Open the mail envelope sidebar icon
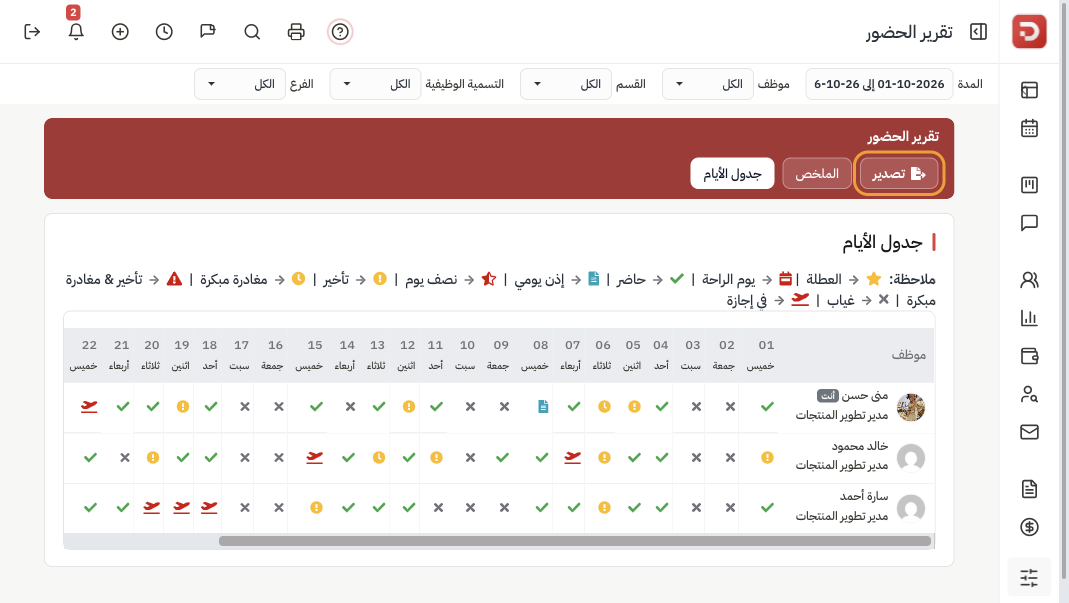Screen dimensions: 1069x603 tap(1029, 432)
